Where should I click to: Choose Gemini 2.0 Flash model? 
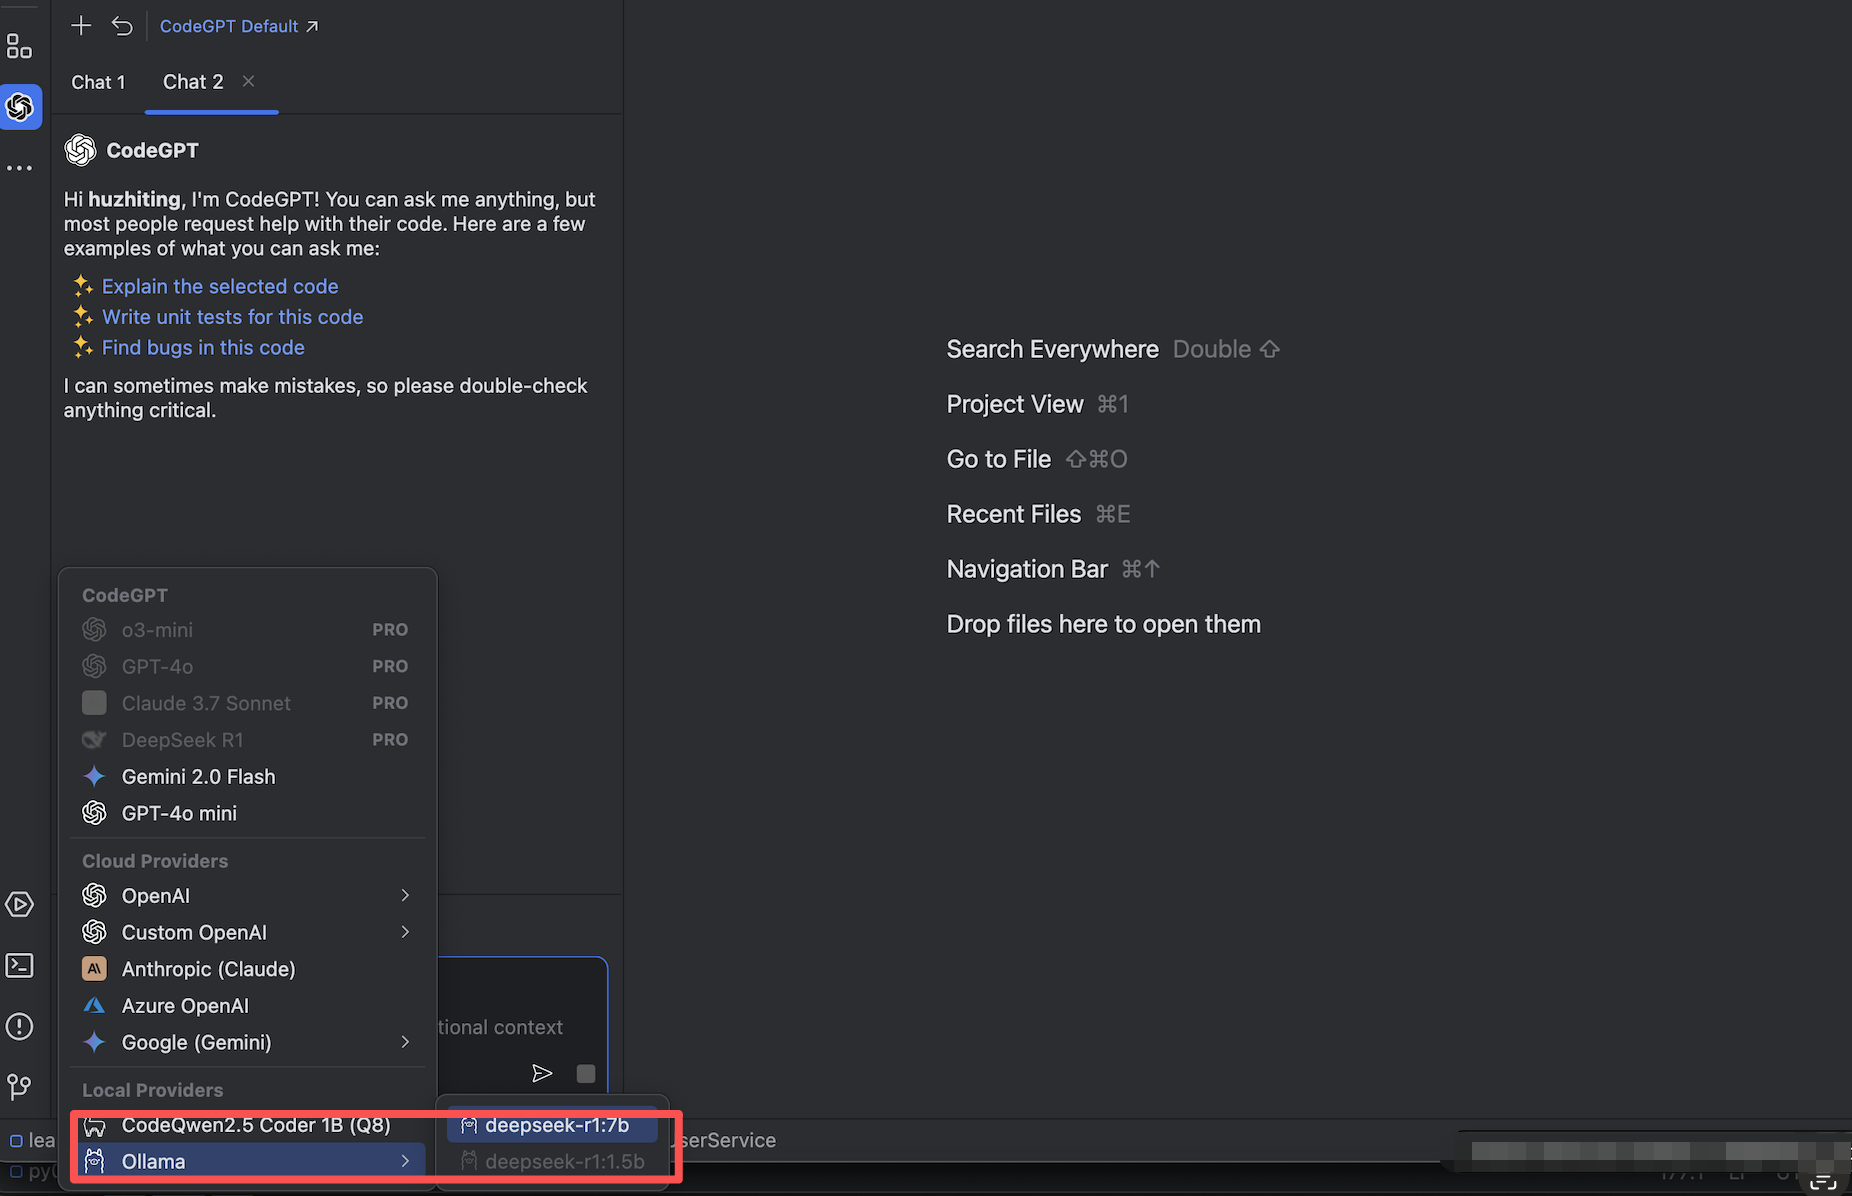click(x=247, y=777)
